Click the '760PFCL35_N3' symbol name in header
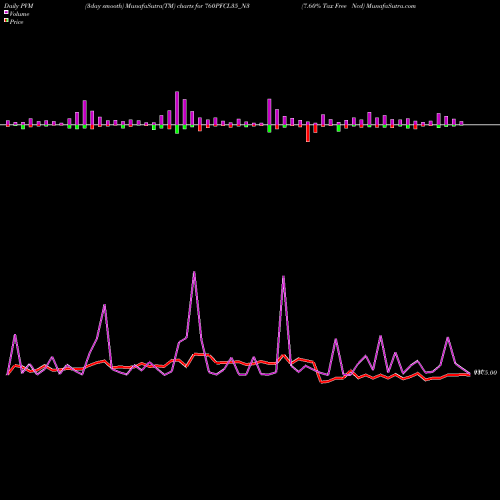The width and height of the screenshot is (500, 500). coord(227,6)
